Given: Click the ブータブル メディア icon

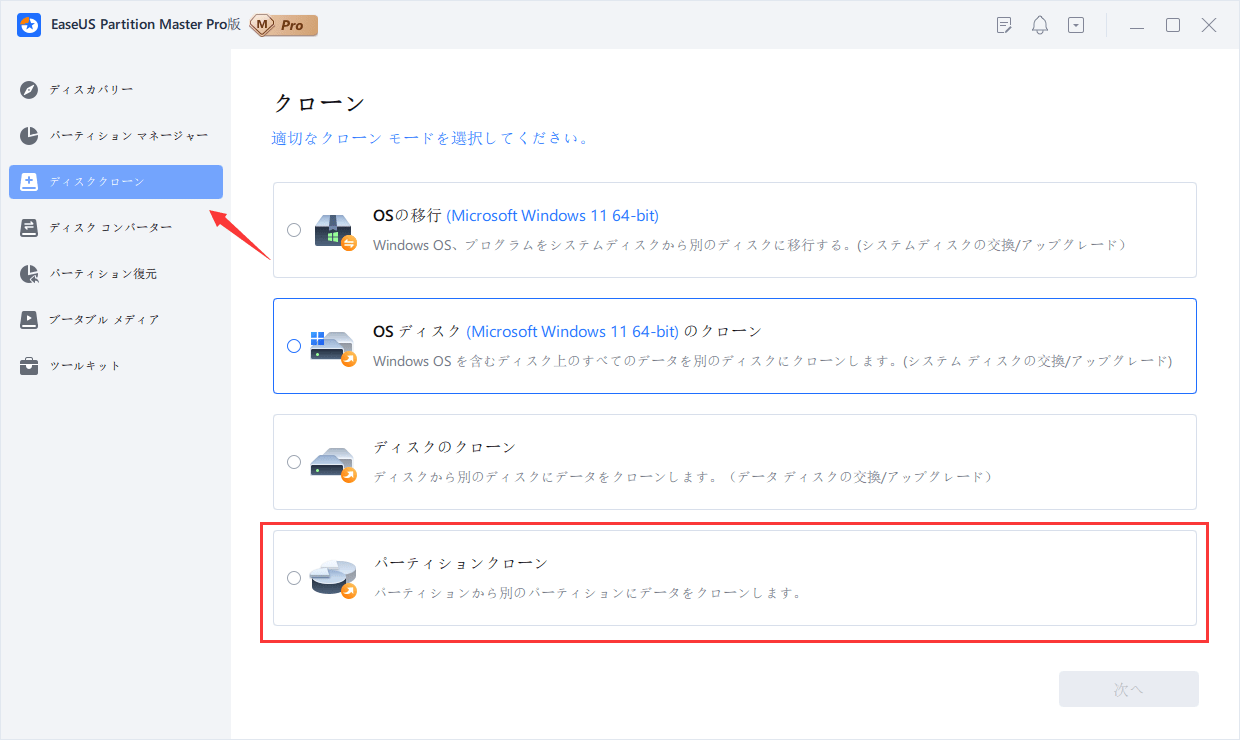Looking at the screenshot, I should [x=29, y=320].
